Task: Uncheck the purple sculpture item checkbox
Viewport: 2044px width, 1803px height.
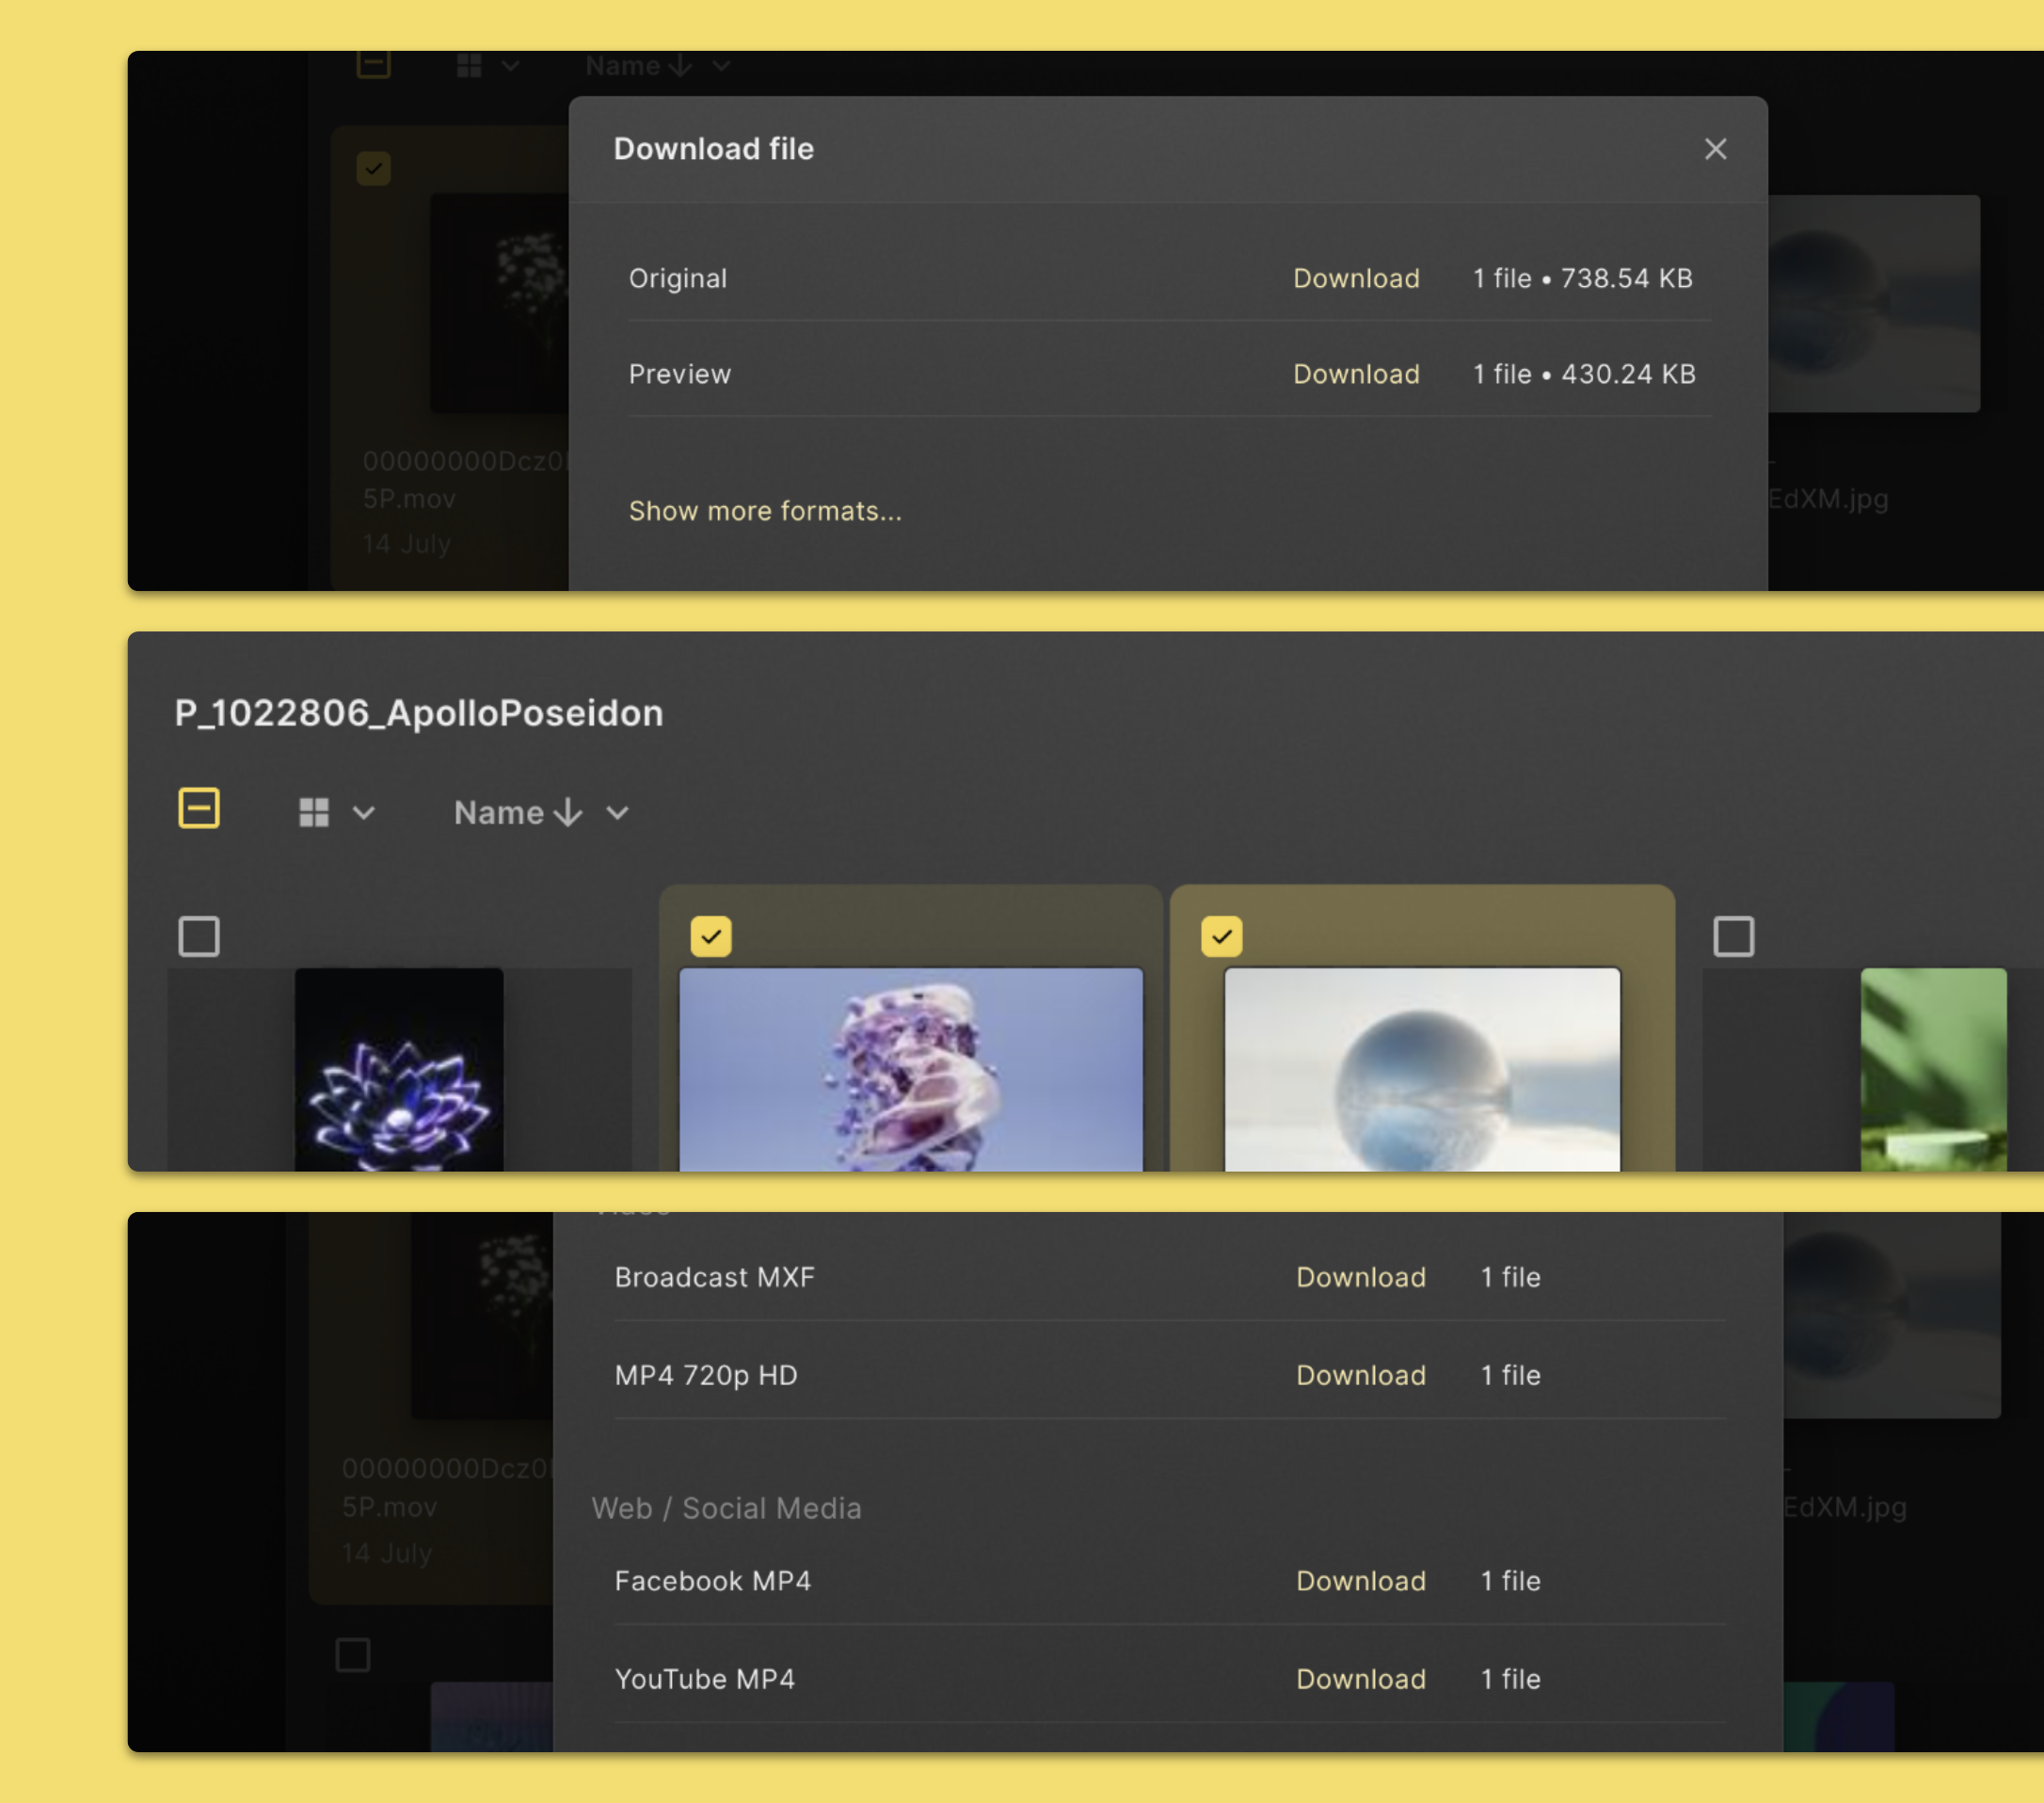Action: 711,937
